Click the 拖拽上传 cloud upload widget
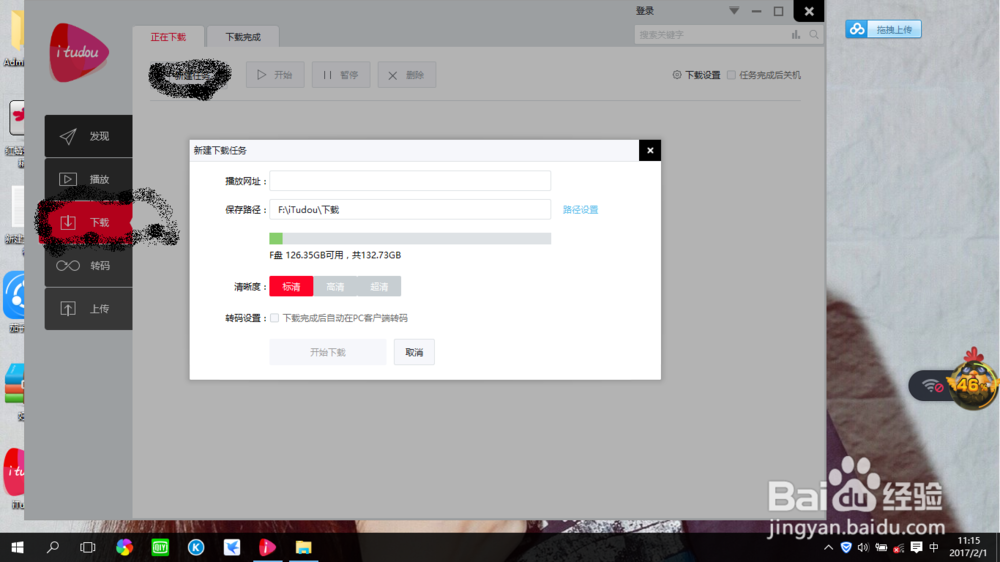This screenshot has height=562, width=1000. 883,29
